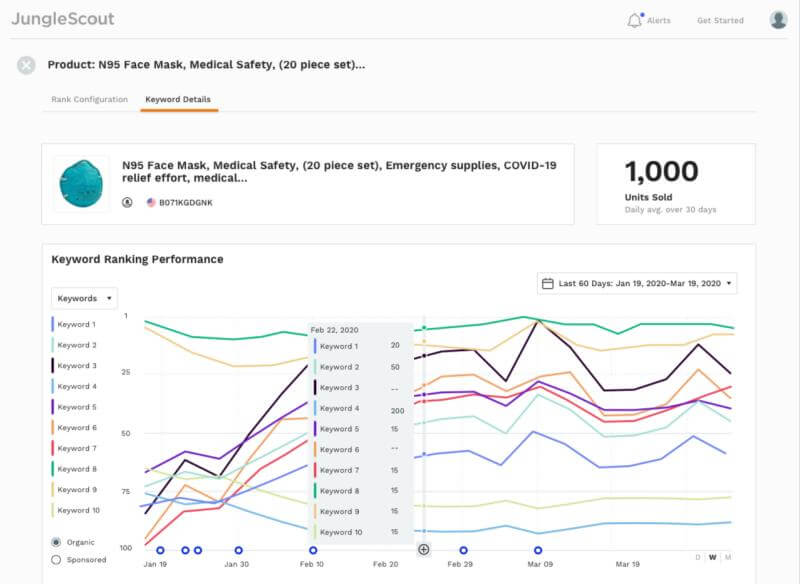Click the 1,000 Units Sold figure
The width and height of the screenshot is (800, 584).
click(x=662, y=171)
